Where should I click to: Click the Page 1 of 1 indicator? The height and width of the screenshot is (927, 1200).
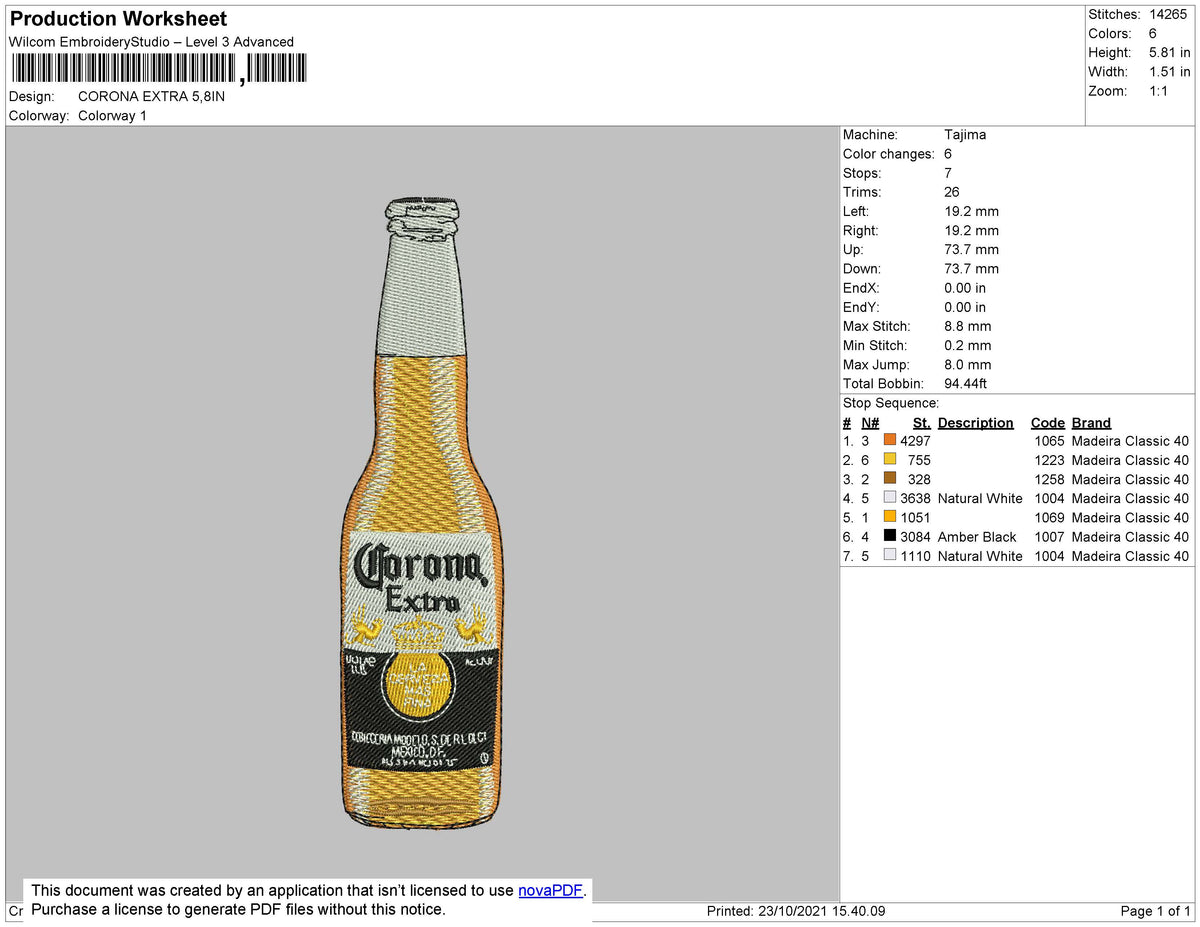[x=1154, y=911]
